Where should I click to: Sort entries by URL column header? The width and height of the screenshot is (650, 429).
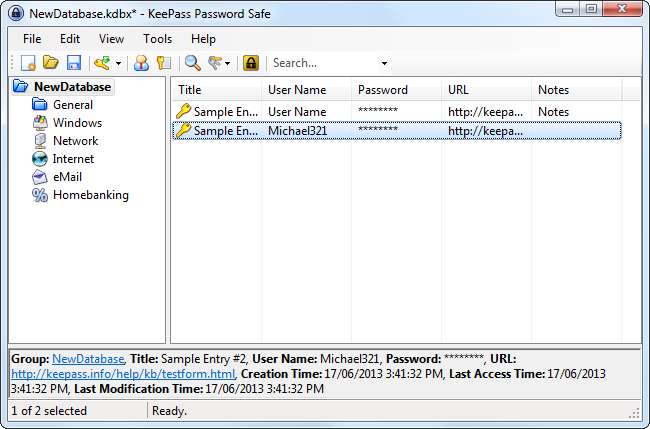(486, 90)
